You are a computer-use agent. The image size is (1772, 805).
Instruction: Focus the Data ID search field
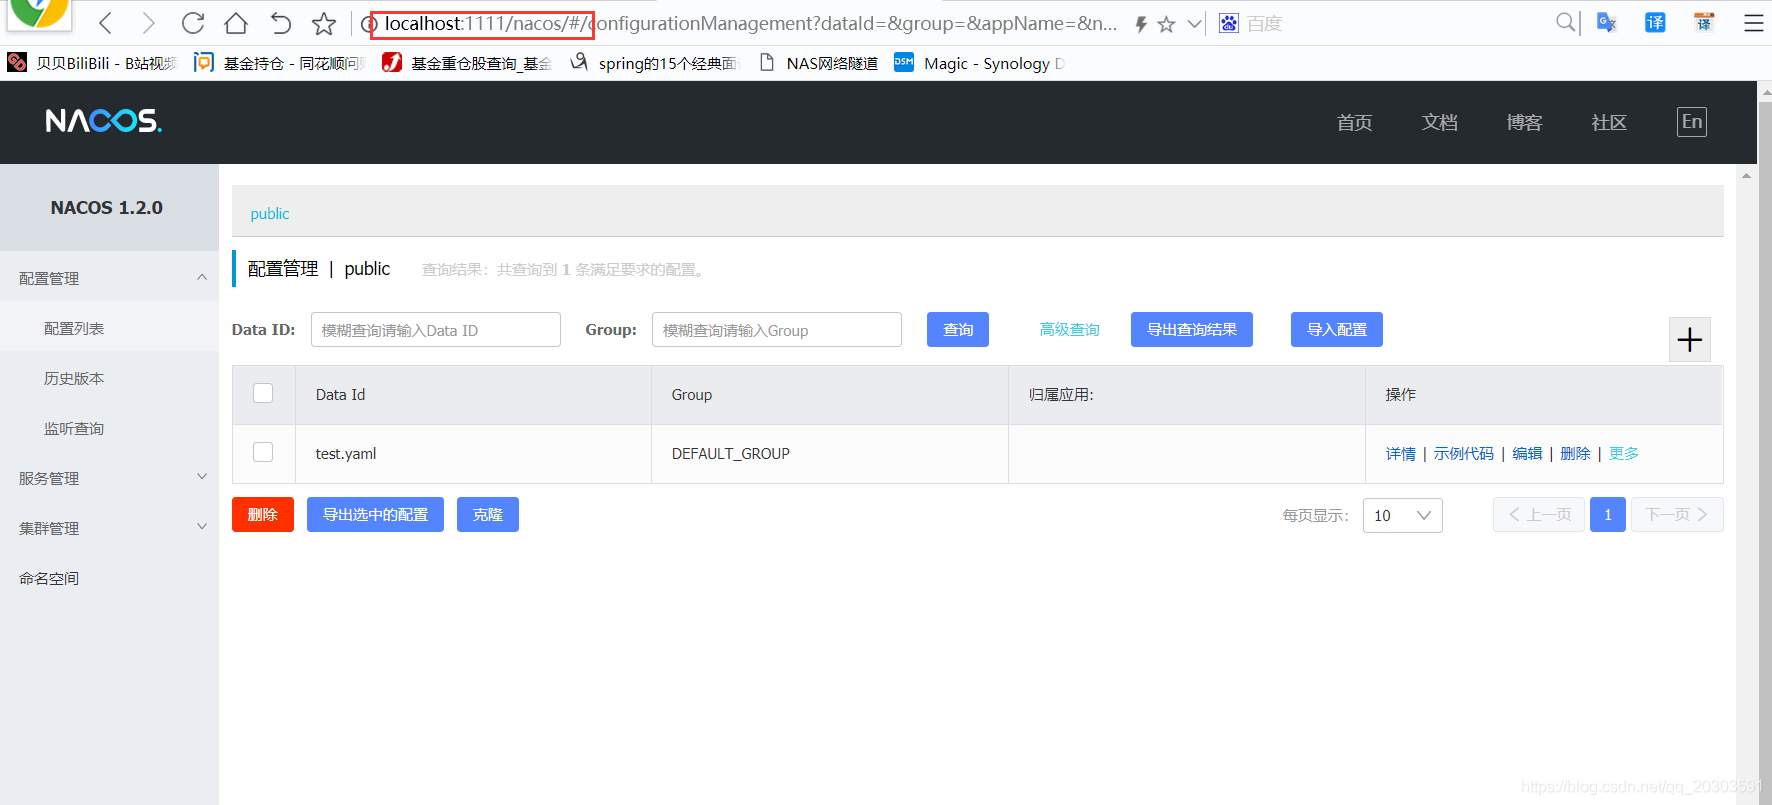click(x=436, y=330)
